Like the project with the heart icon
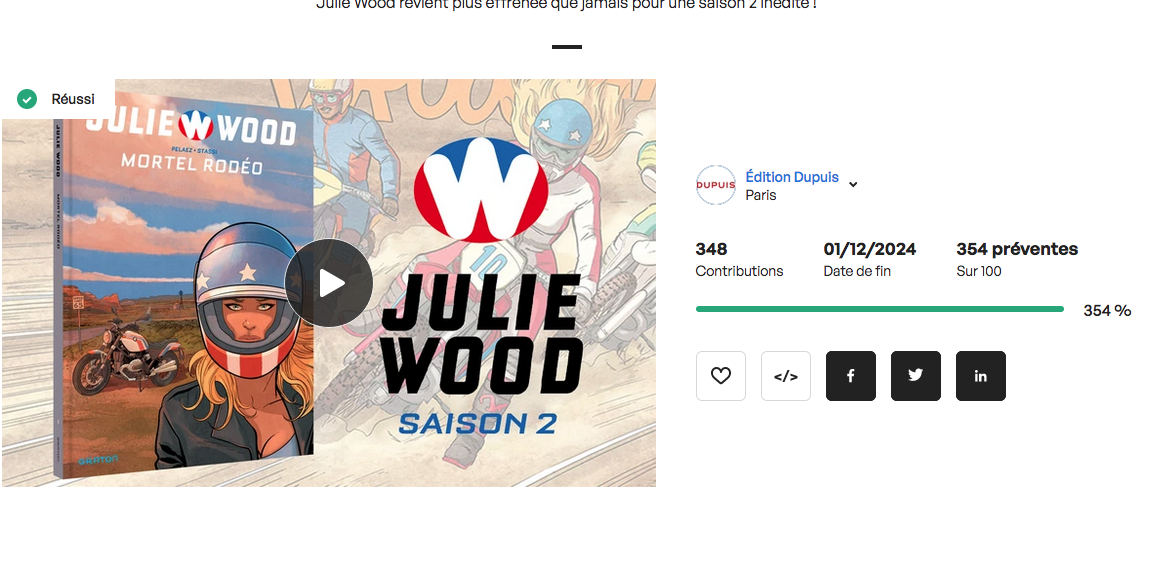 721,376
